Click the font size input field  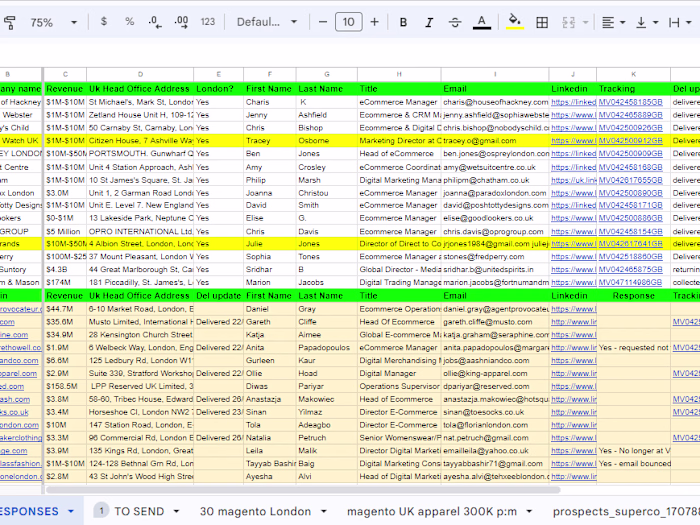[347, 22]
